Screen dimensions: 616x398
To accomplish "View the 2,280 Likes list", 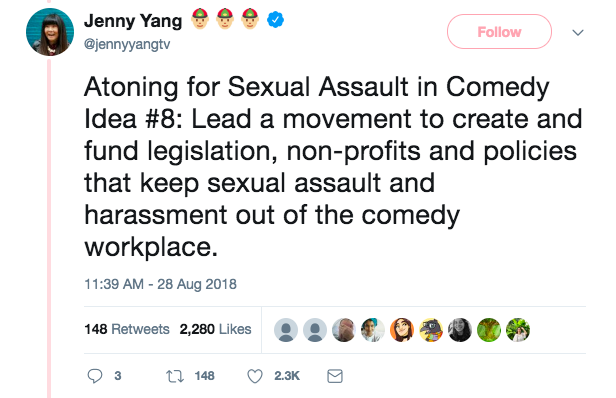I will tap(215, 329).
